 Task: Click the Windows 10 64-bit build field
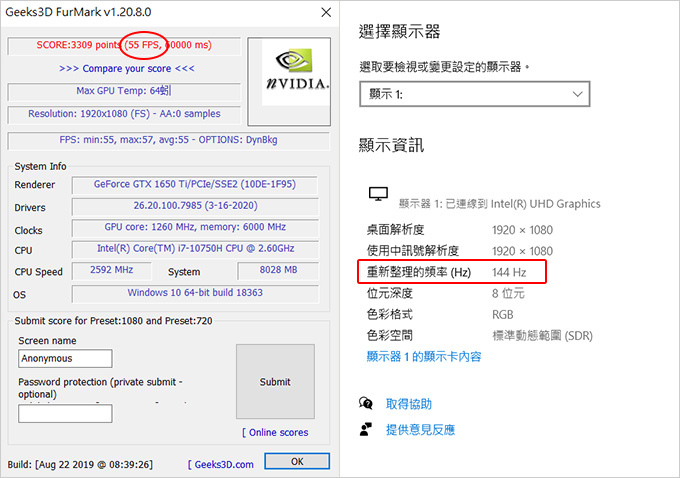point(195,293)
